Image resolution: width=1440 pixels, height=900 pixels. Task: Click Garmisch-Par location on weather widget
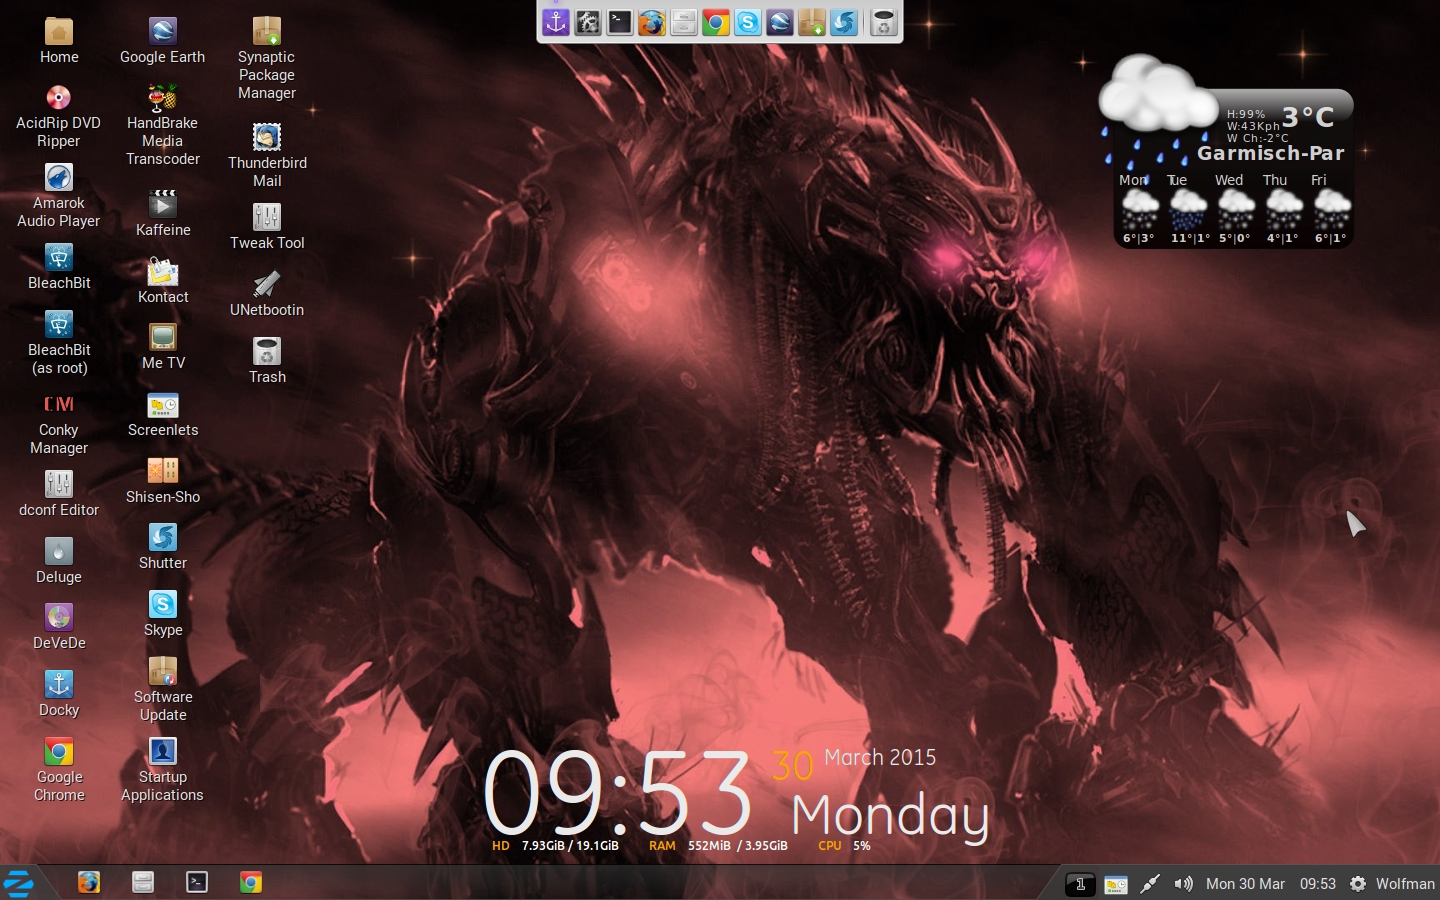coord(1271,153)
